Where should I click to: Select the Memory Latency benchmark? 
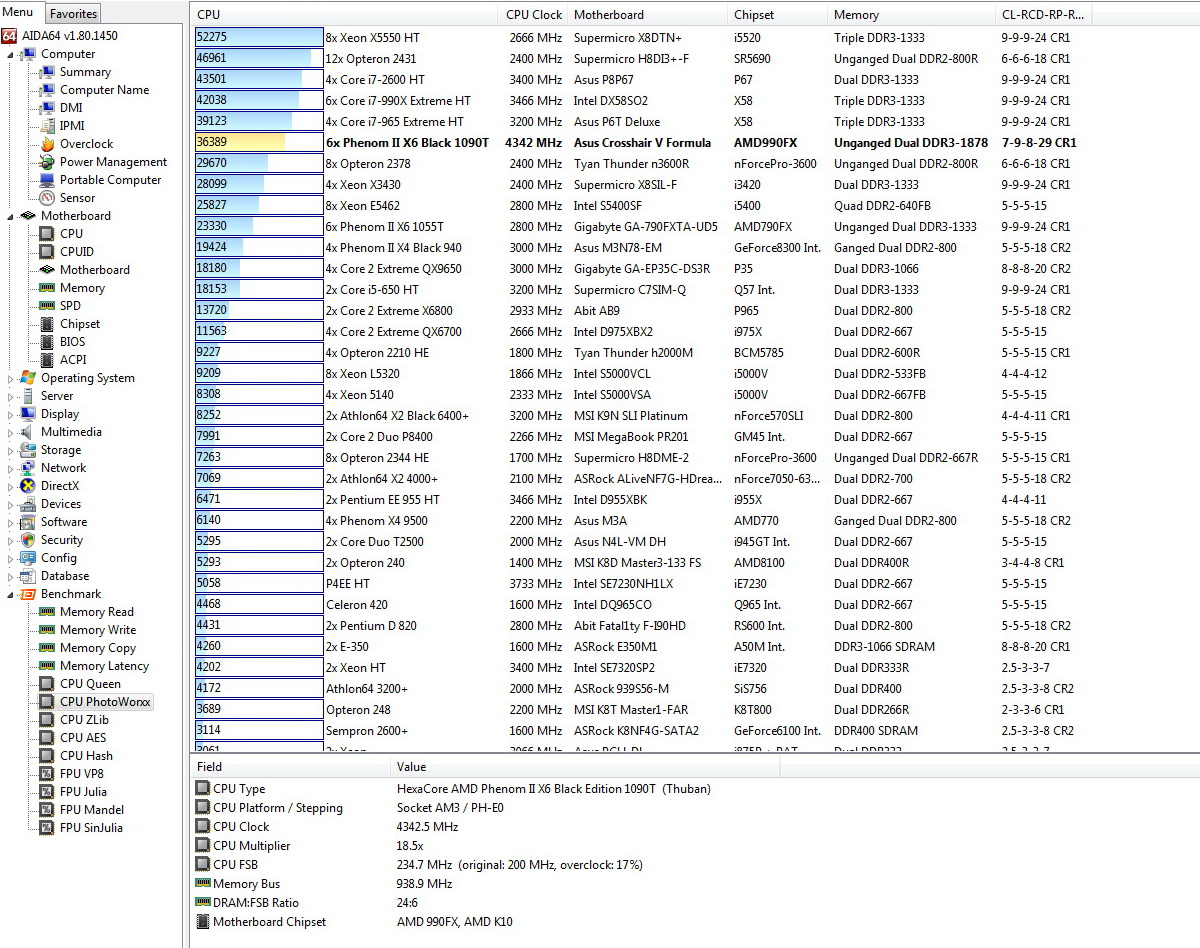pos(104,666)
